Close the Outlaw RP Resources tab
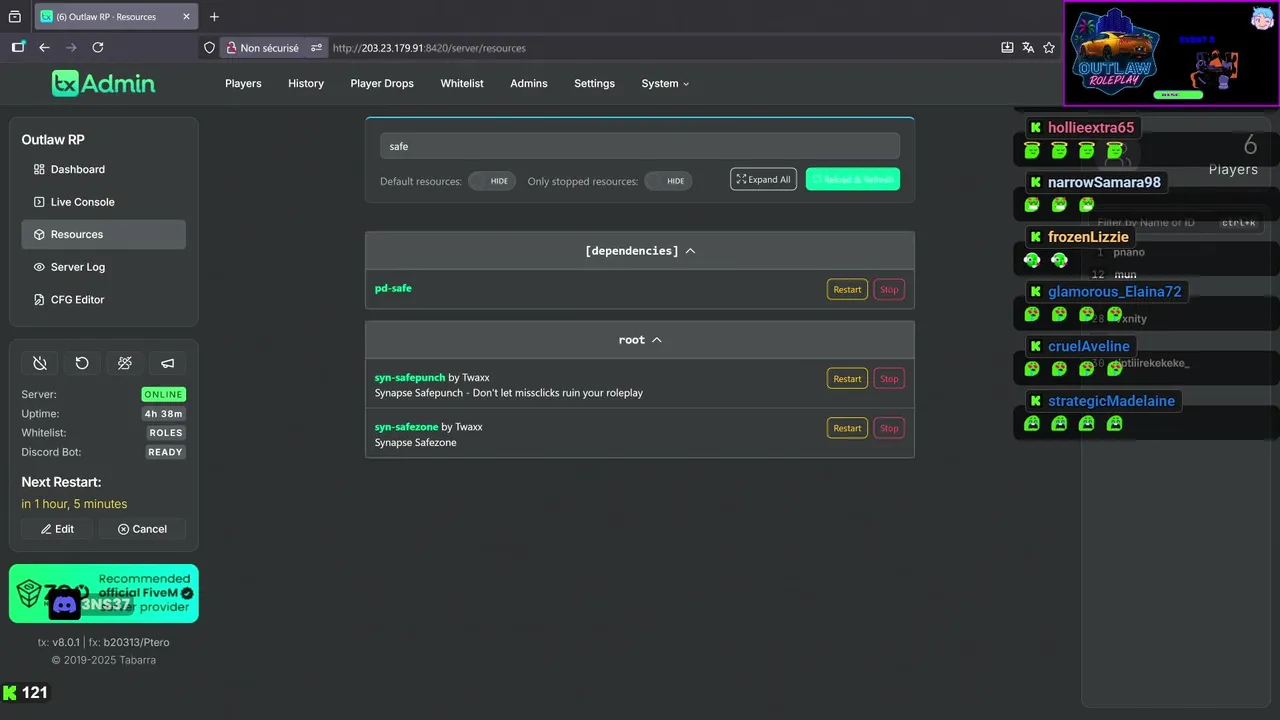Image resolution: width=1280 pixels, height=720 pixels. [x=185, y=17]
